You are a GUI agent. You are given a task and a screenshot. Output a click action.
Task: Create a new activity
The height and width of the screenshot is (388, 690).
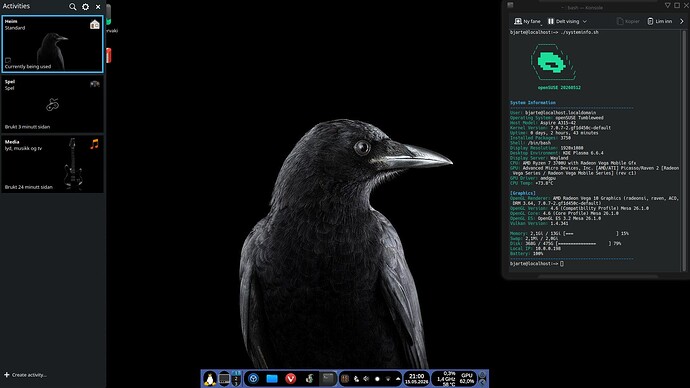tap(25, 375)
